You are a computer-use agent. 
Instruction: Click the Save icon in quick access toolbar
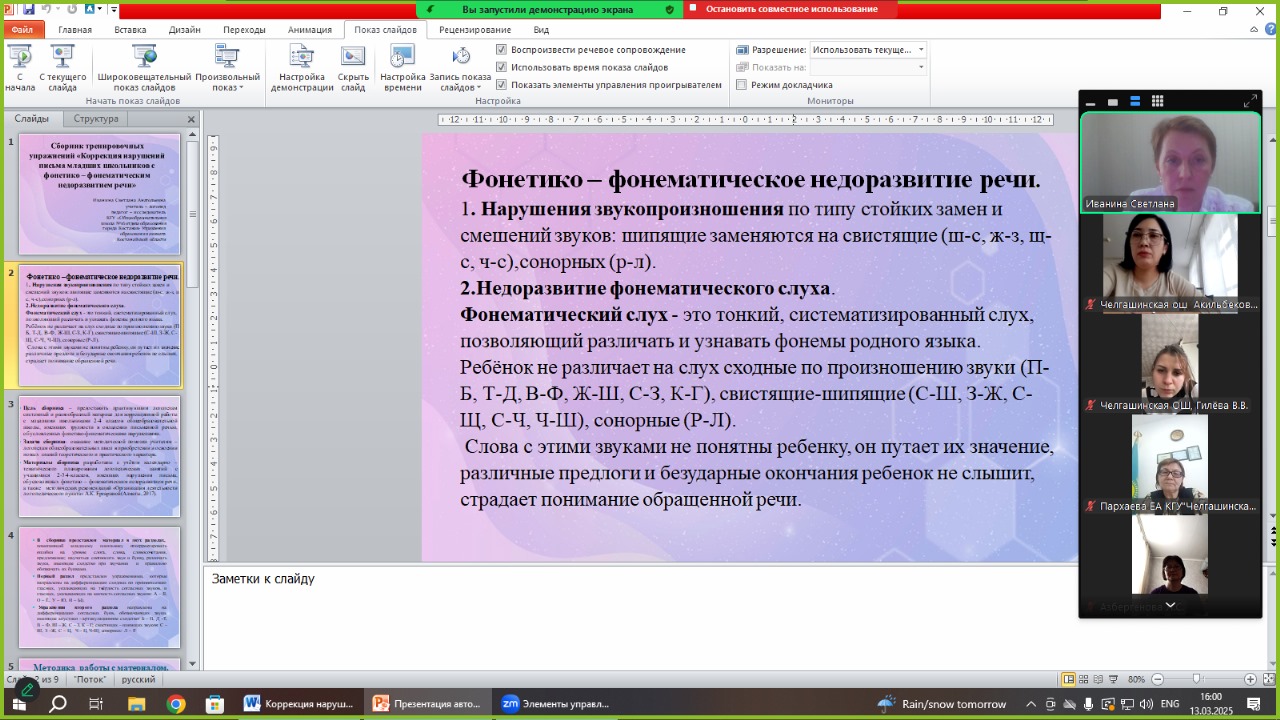coord(29,11)
